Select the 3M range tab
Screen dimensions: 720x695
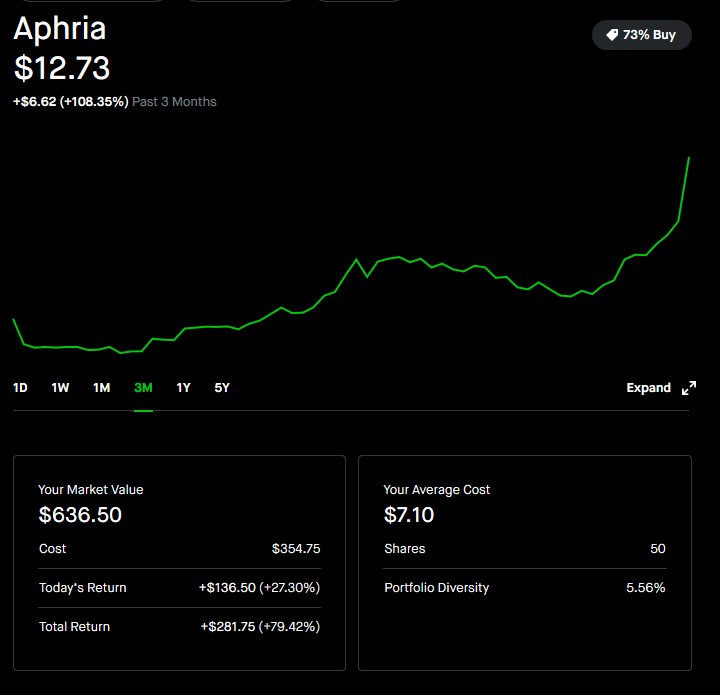(143, 388)
